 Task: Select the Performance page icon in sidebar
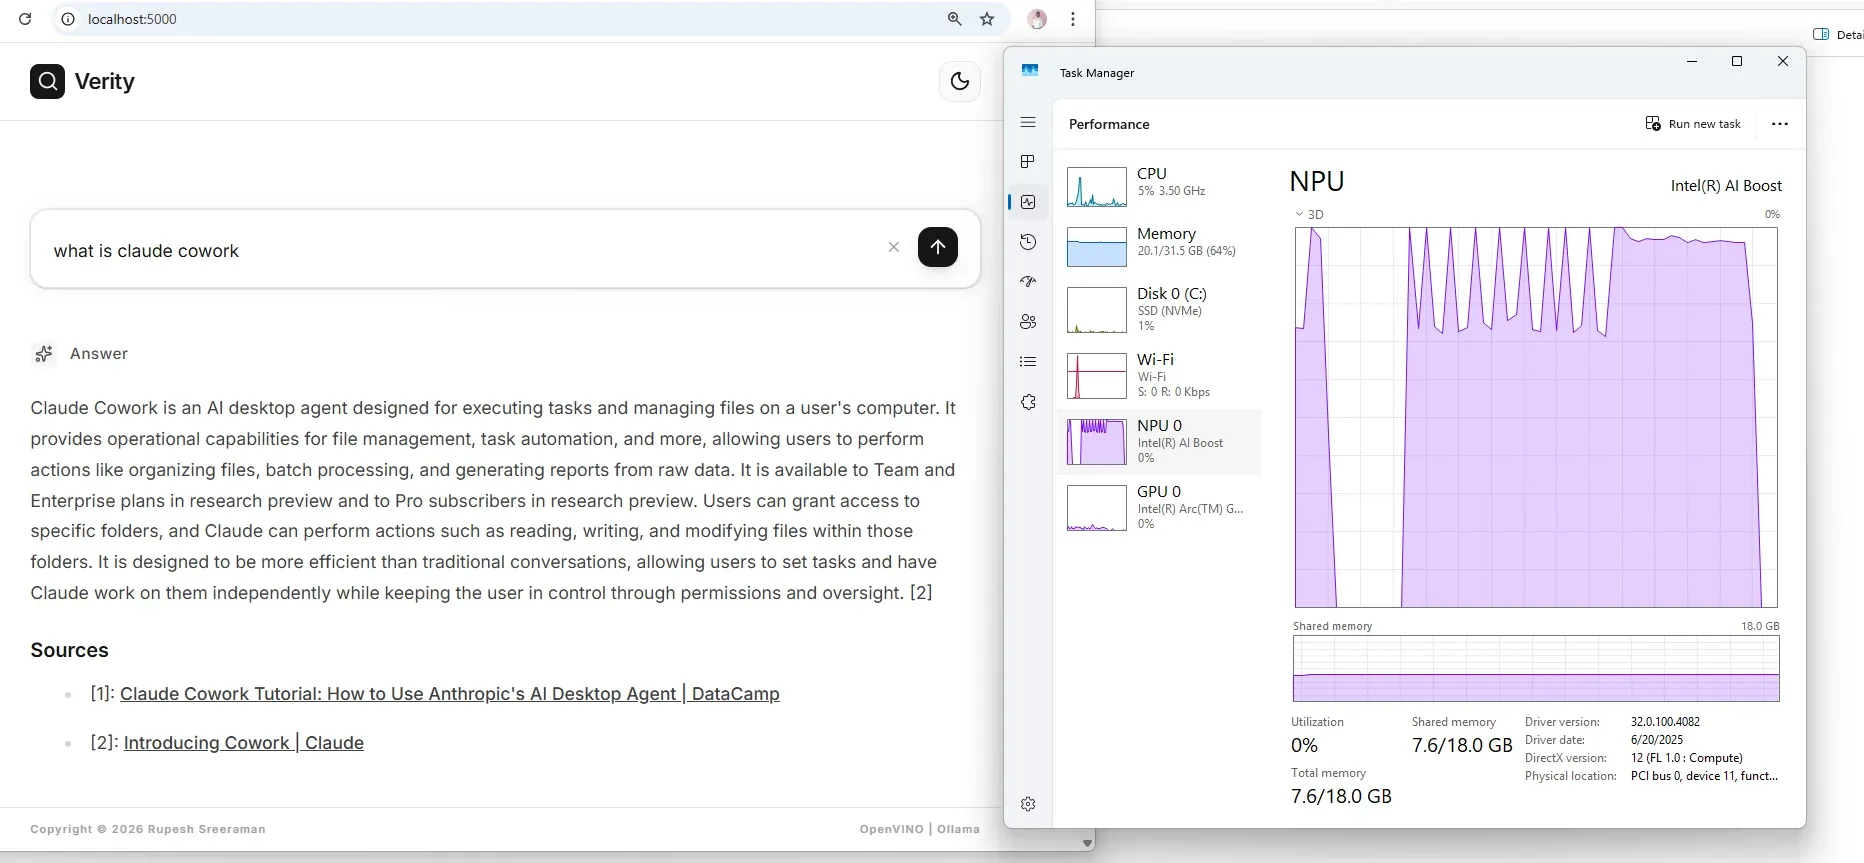tap(1028, 202)
